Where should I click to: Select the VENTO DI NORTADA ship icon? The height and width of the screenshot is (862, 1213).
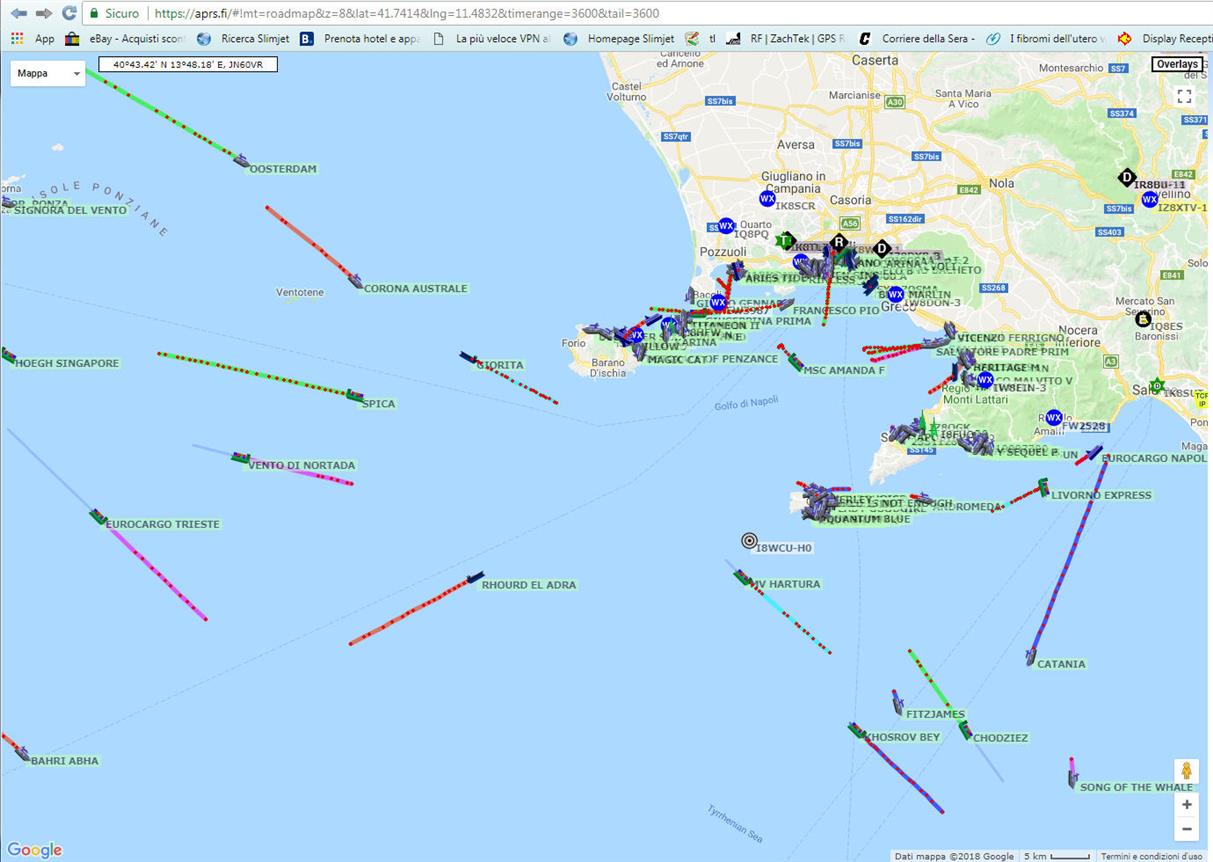pos(240,458)
